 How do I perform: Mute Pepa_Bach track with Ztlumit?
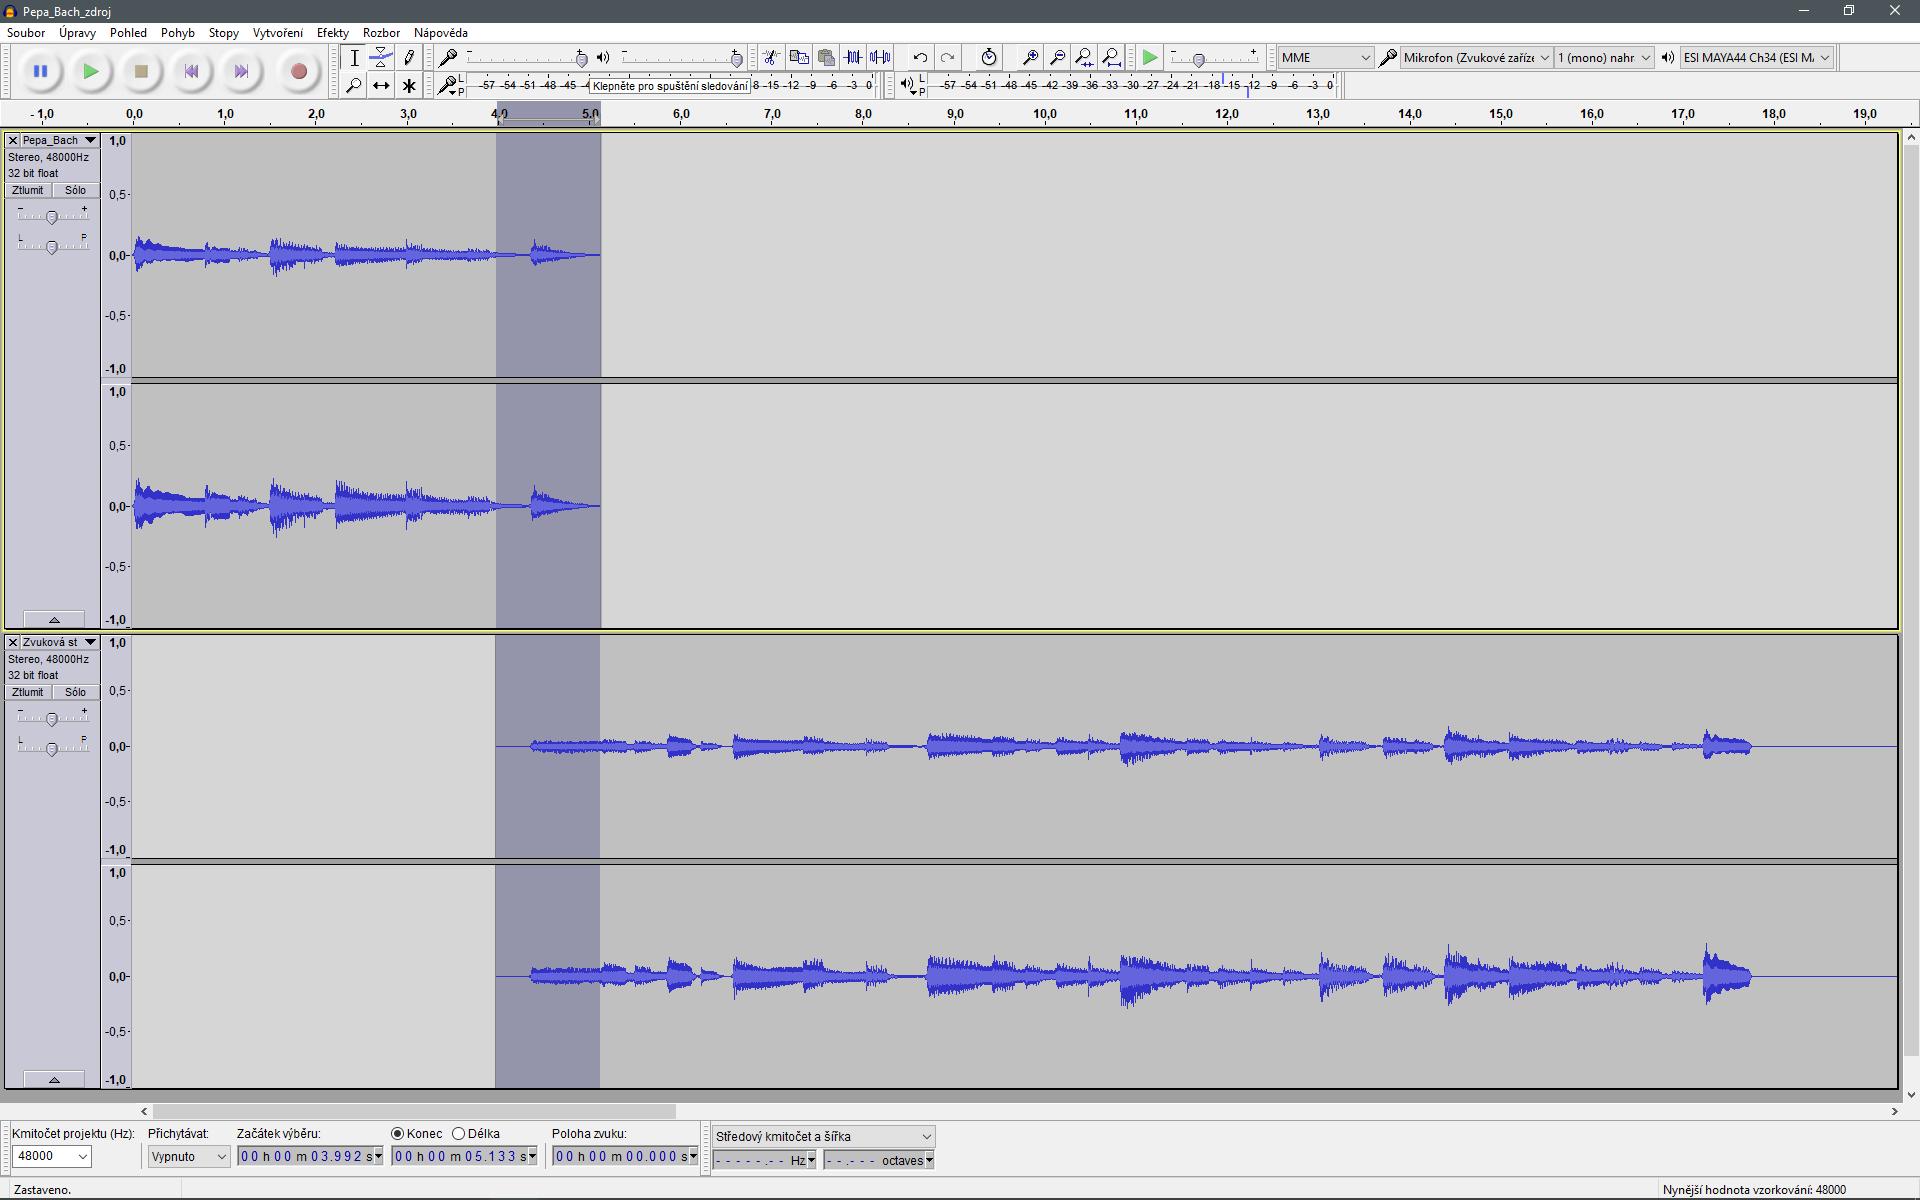point(28,190)
